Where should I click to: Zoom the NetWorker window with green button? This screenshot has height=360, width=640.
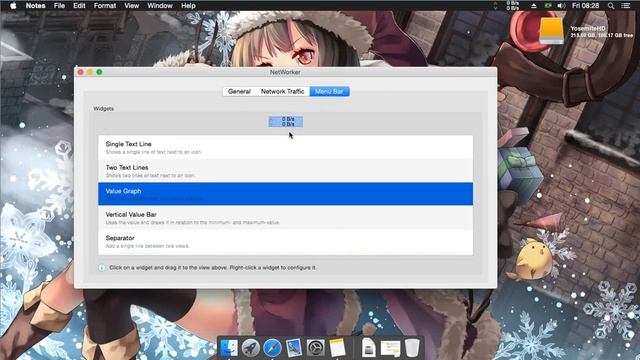(x=99, y=72)
